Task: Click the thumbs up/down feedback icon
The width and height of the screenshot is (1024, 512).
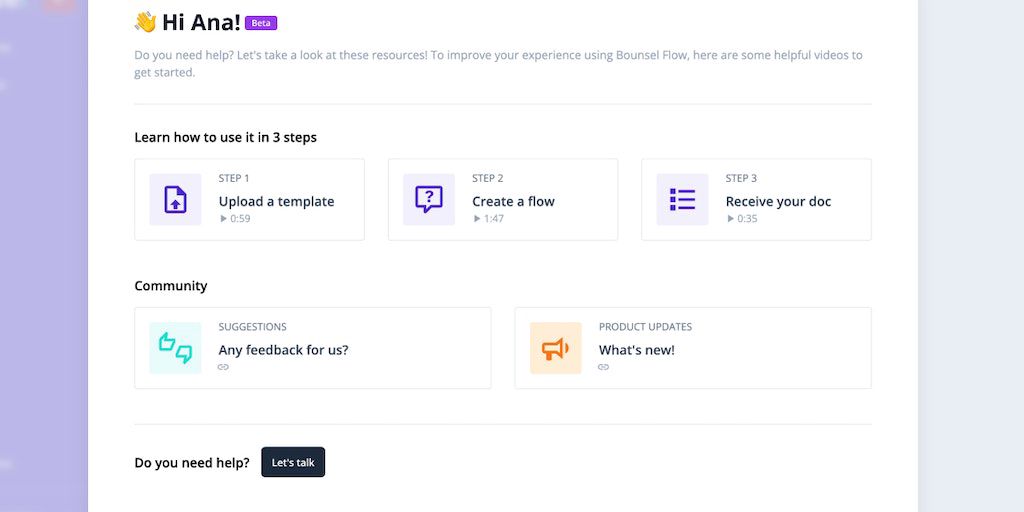Action: pyautogui.click(x=175, y=348)
